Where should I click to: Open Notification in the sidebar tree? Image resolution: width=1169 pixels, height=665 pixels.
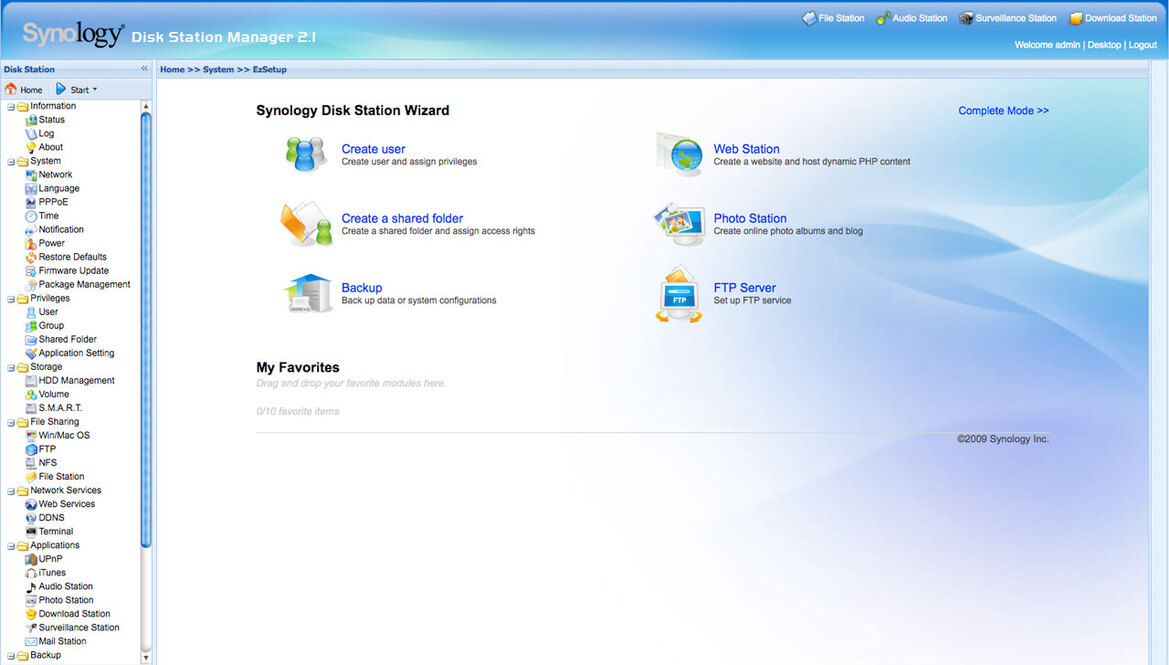click(x=61, y=230)
